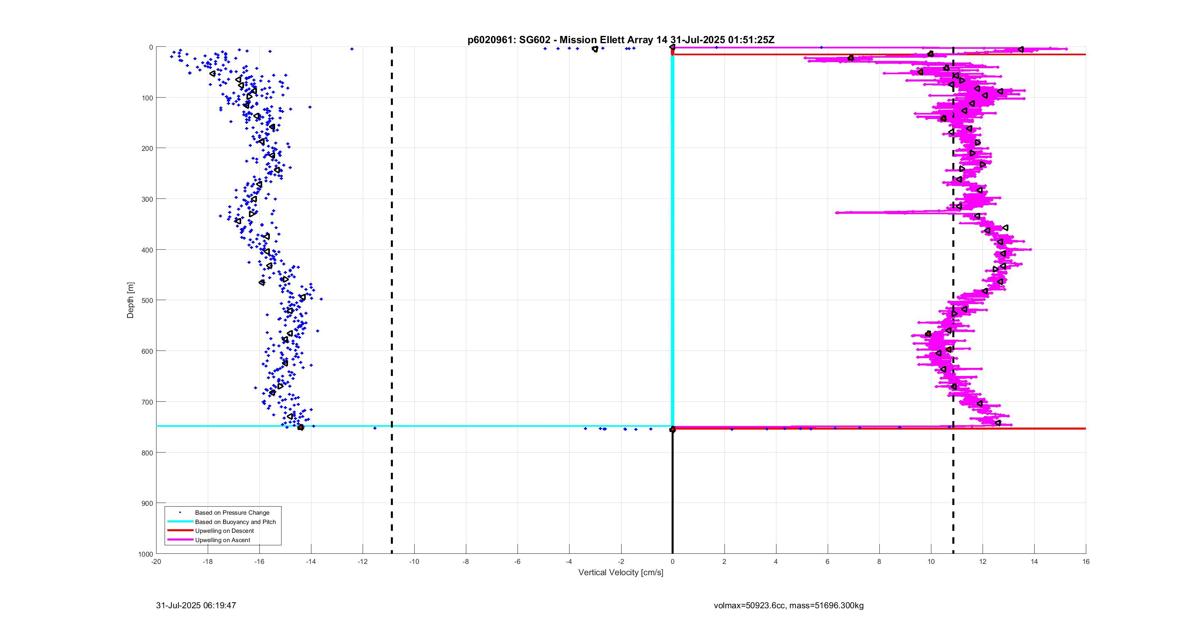Click the plot title starting with p6020961
Screen dimensions: 1200x622
coord(621,39)
